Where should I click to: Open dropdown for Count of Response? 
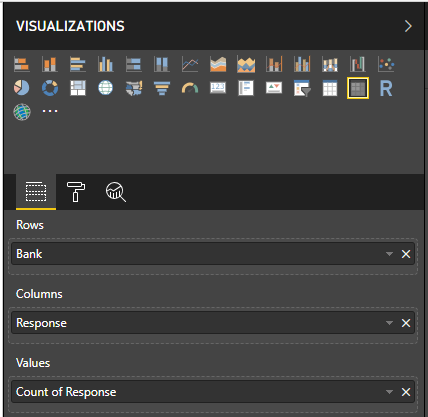point(389,392)
